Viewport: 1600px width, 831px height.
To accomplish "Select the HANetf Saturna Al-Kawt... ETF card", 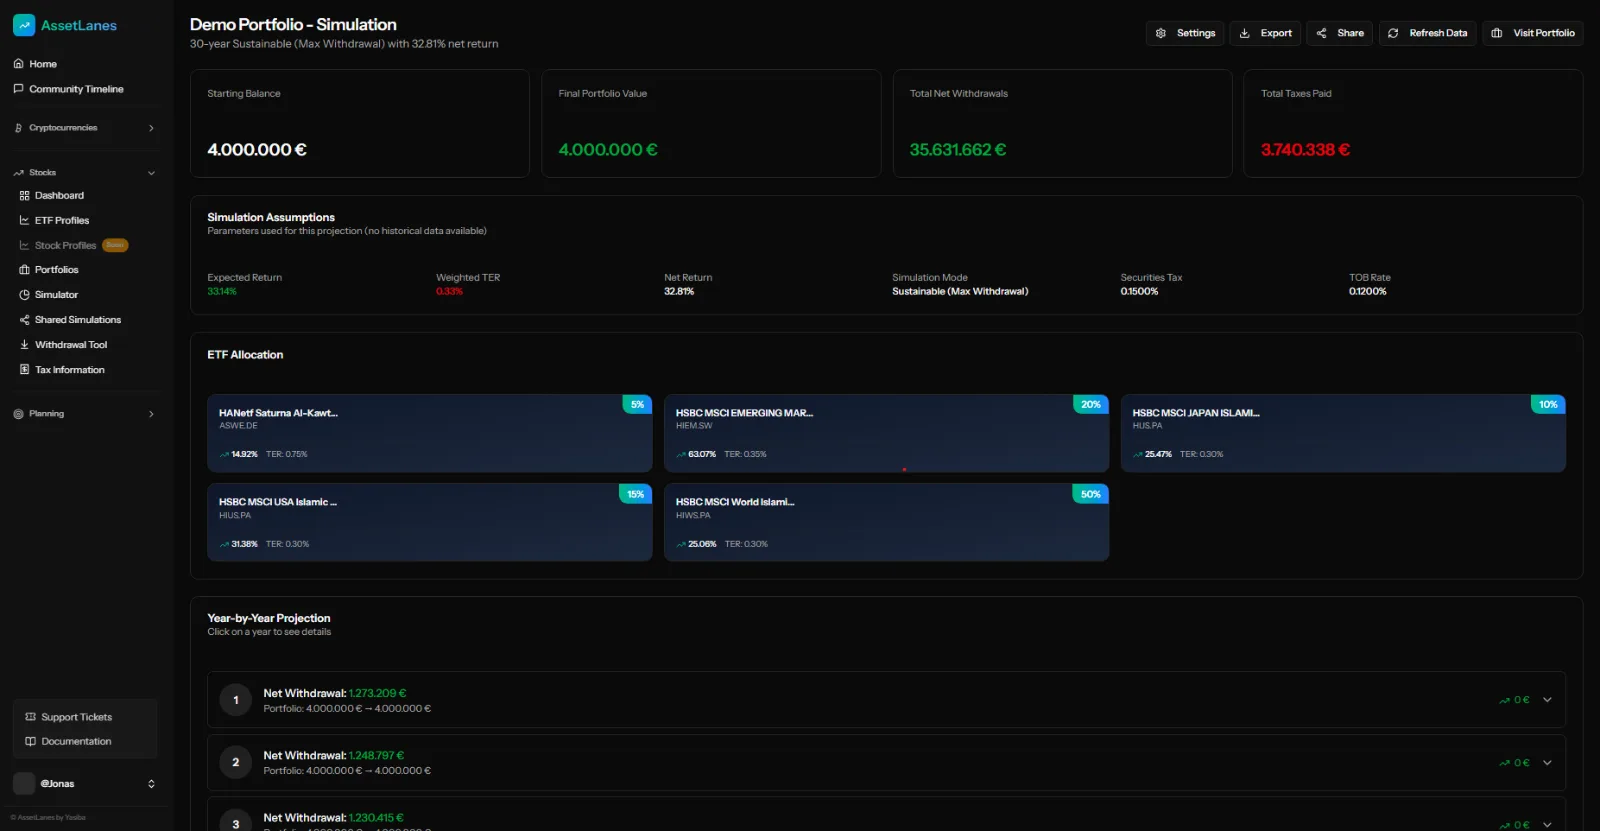I will pos(430,433).
